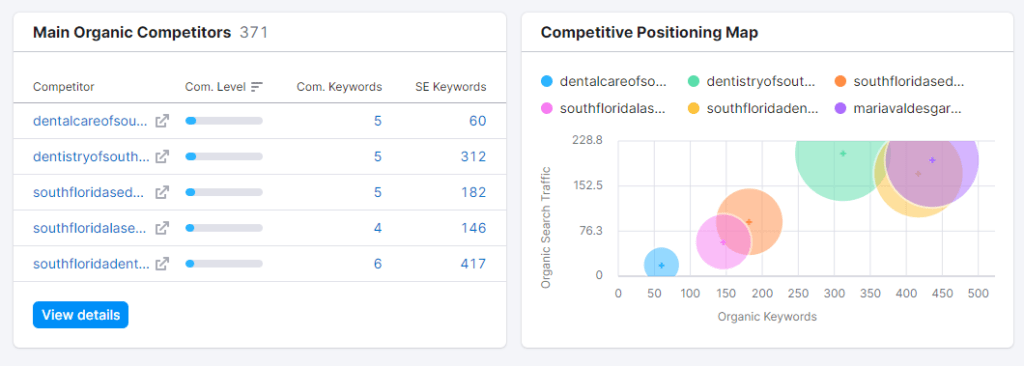1024x366 pixels.
Task: Toggle mariavaldesgar legend purple dot
Action: pyautogui.click(x=840, y=108)
